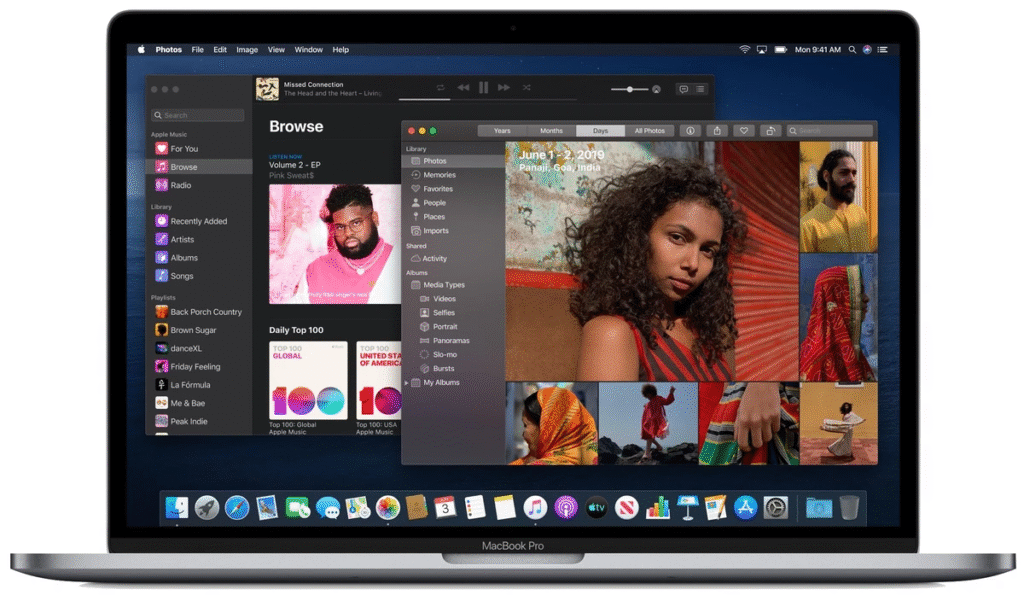Open the Share menu in Photos toolbar
Viewport: 1024px width, 595px height.
[x=716, y=131]
